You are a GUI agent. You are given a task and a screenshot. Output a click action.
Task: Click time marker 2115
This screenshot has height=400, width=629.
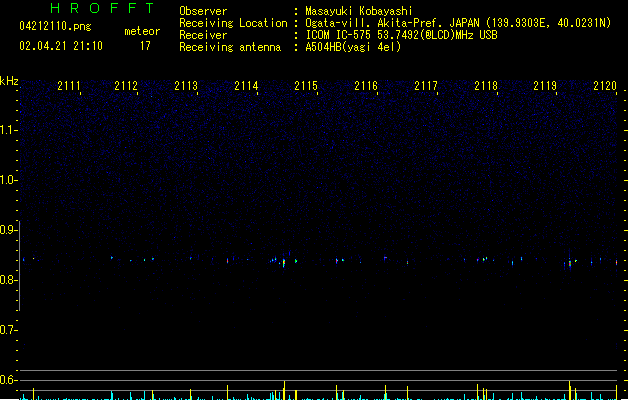(x=306, y=86)
